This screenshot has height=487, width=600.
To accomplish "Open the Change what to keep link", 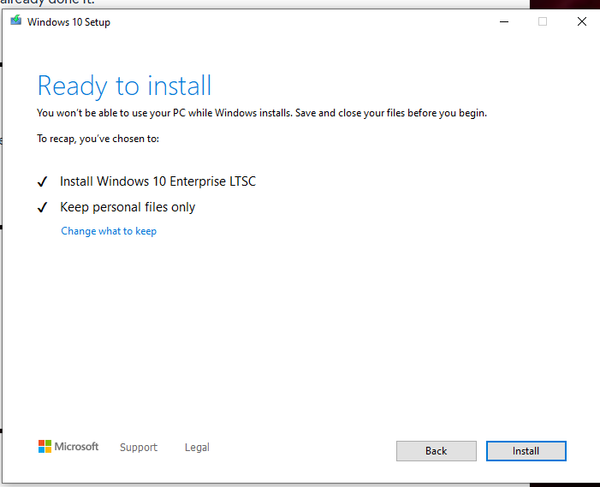I will point(109,231).
